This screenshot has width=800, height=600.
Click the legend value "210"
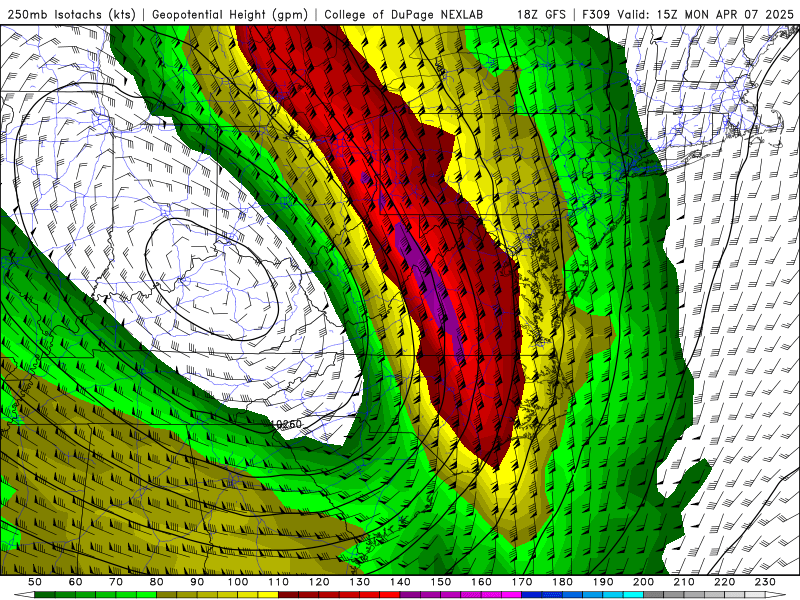(x=684, y=582)
